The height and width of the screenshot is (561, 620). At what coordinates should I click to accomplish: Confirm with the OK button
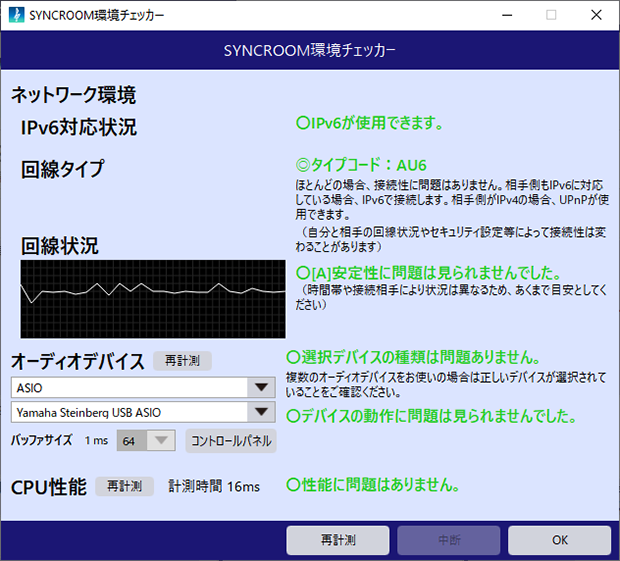560,540
